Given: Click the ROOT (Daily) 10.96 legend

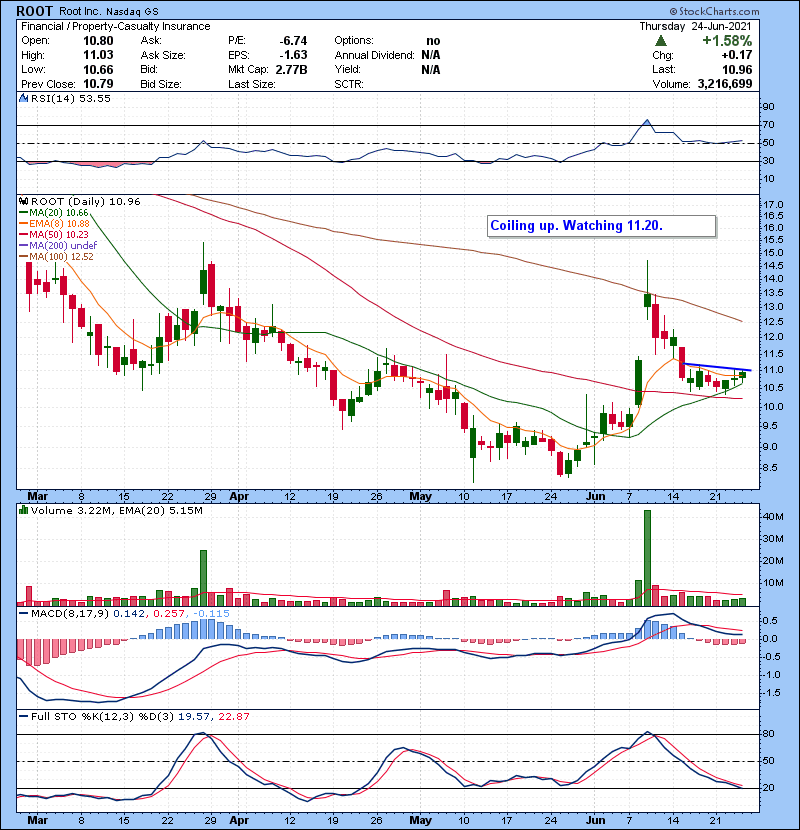Looking at the screenshot, I should [x=86, y=202].
